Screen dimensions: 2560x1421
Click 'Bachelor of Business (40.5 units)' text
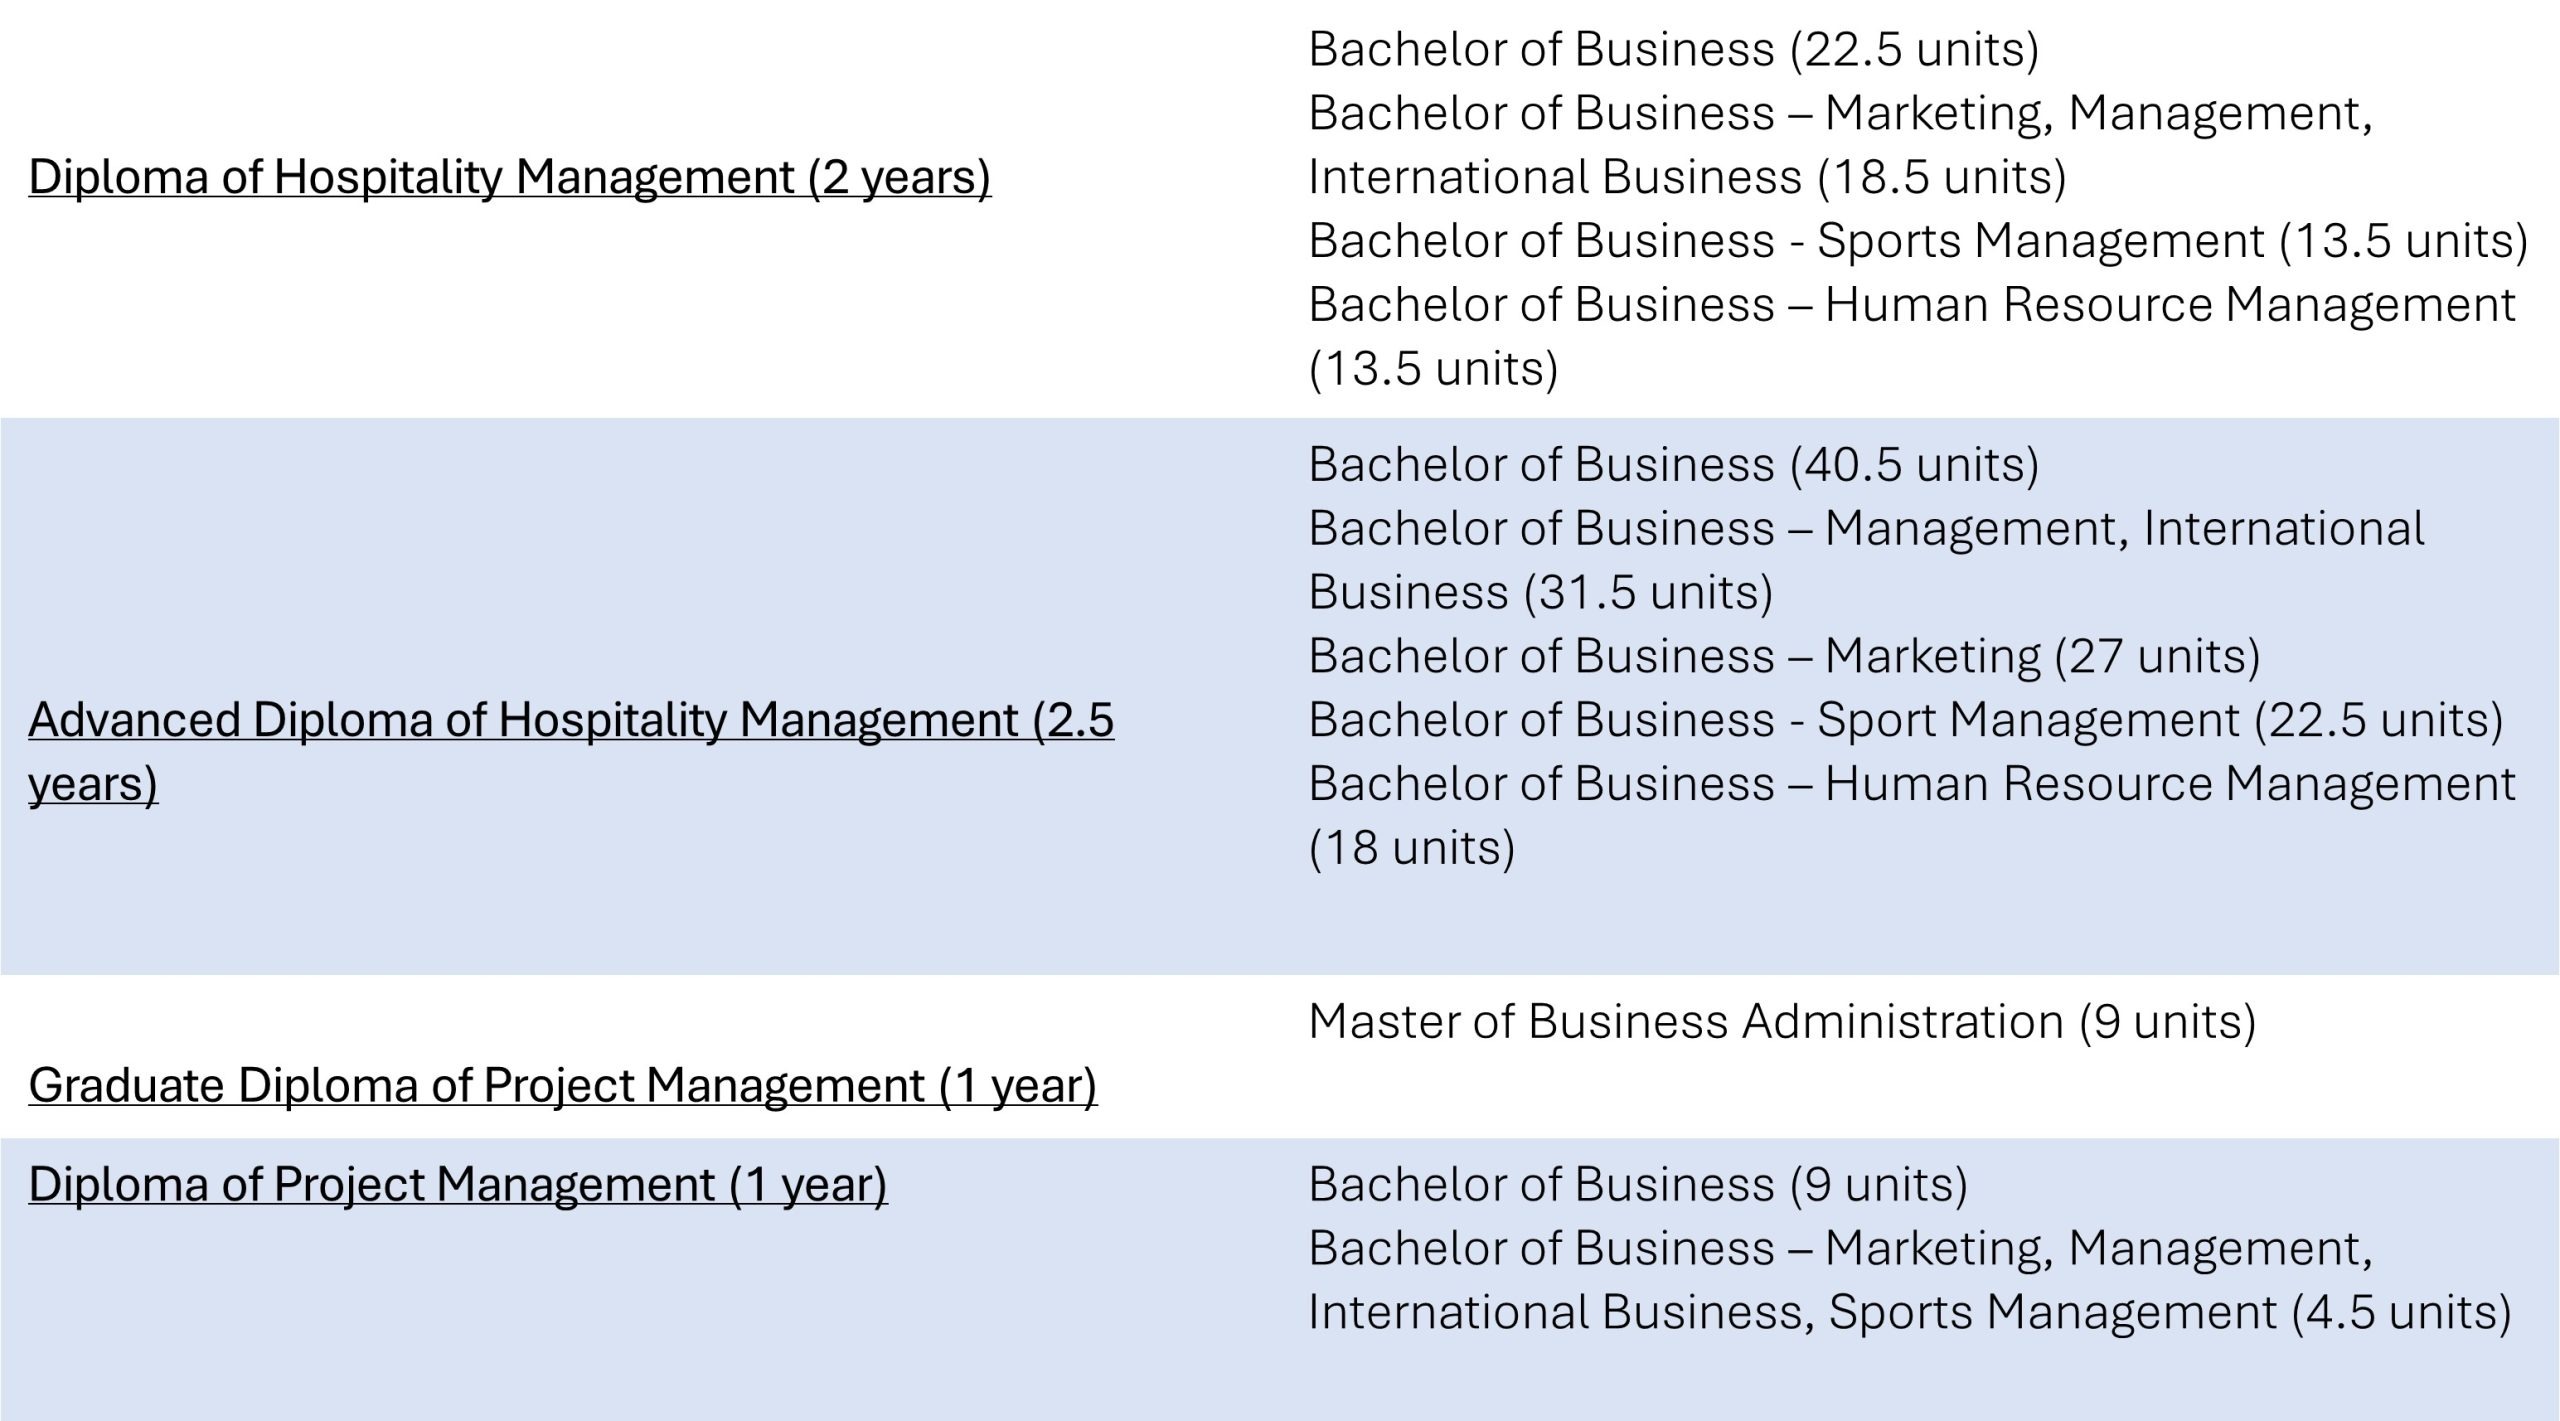pos(1673,465)
